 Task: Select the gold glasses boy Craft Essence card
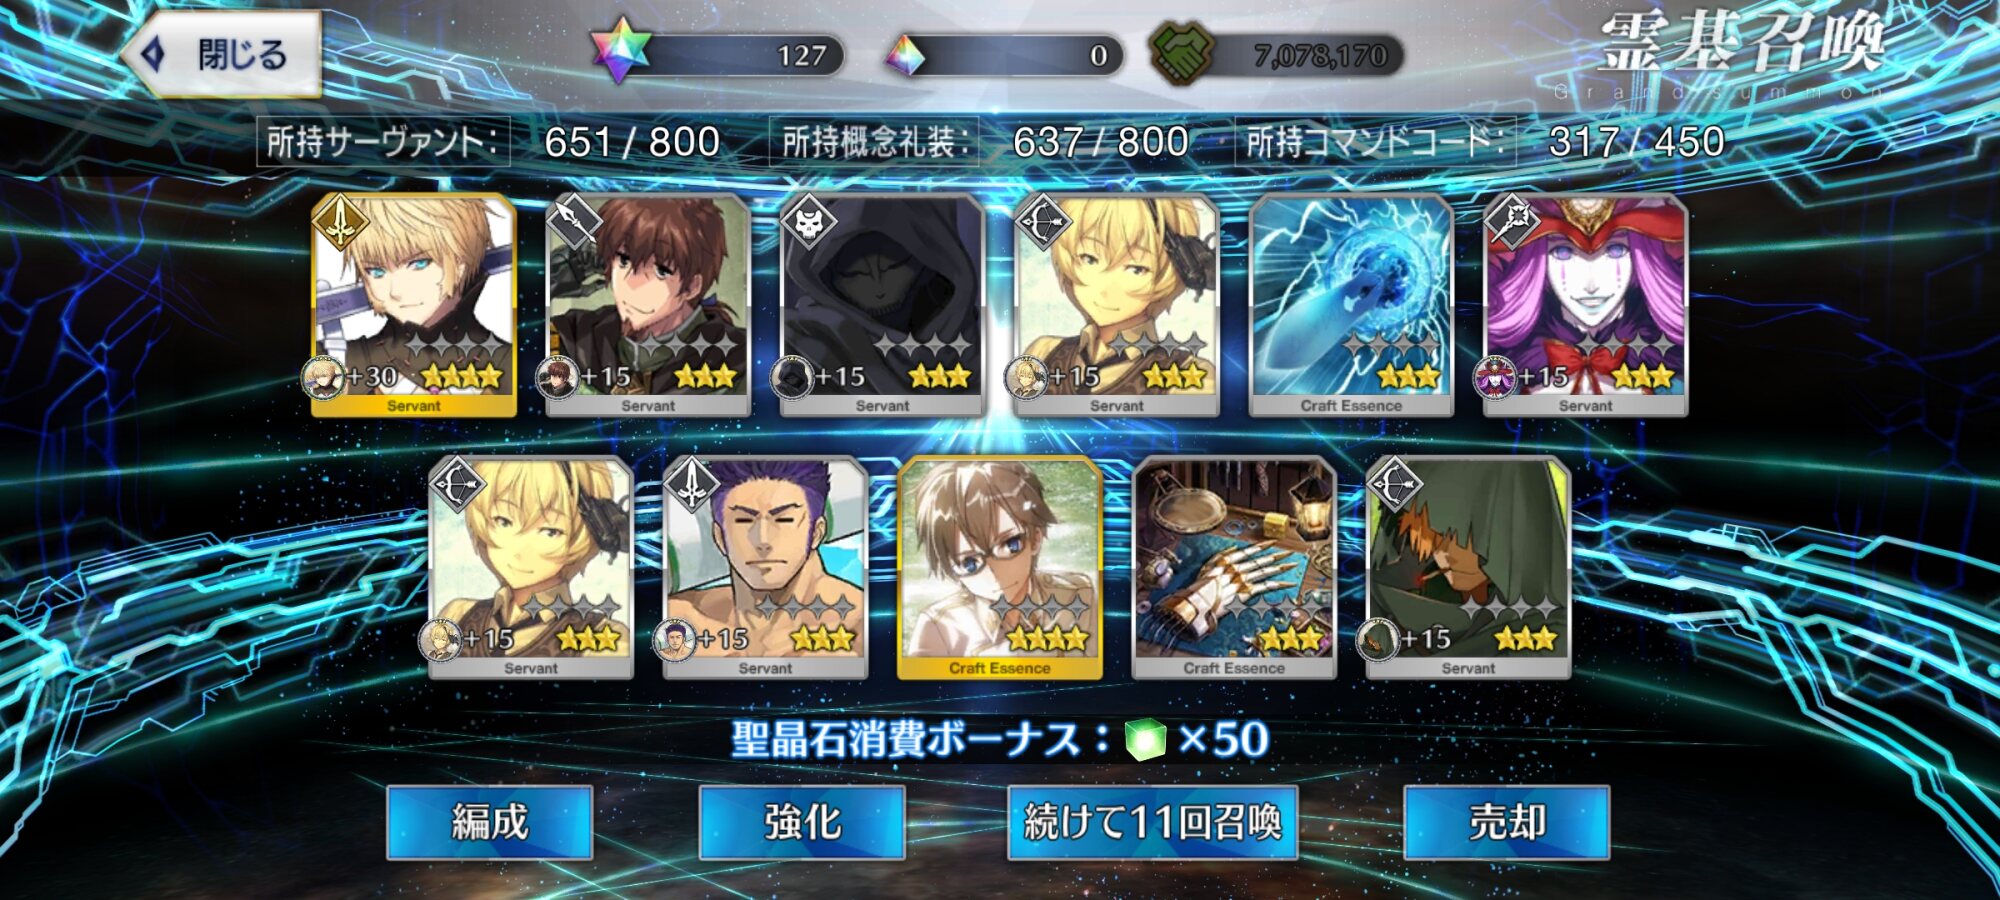[1000, 568]
